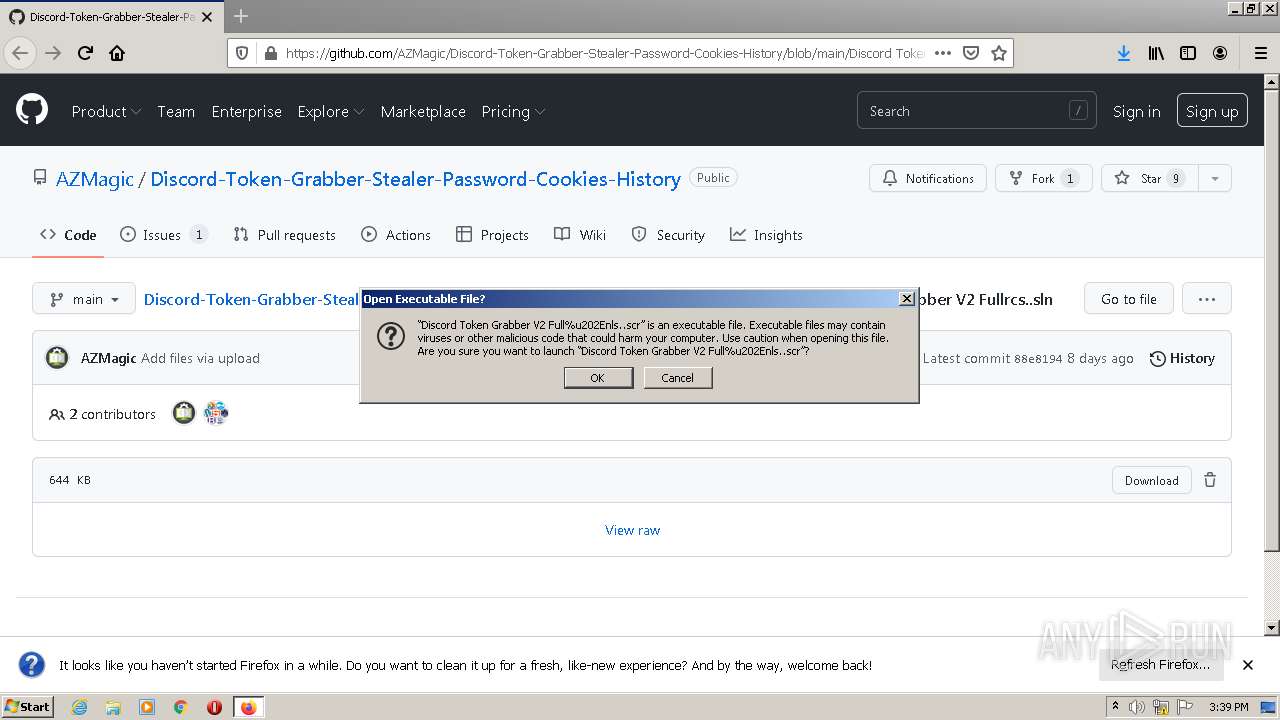Screen dimensions: 1280x720
Task: Open the AZMagic owner link
Action: (95, 179)
